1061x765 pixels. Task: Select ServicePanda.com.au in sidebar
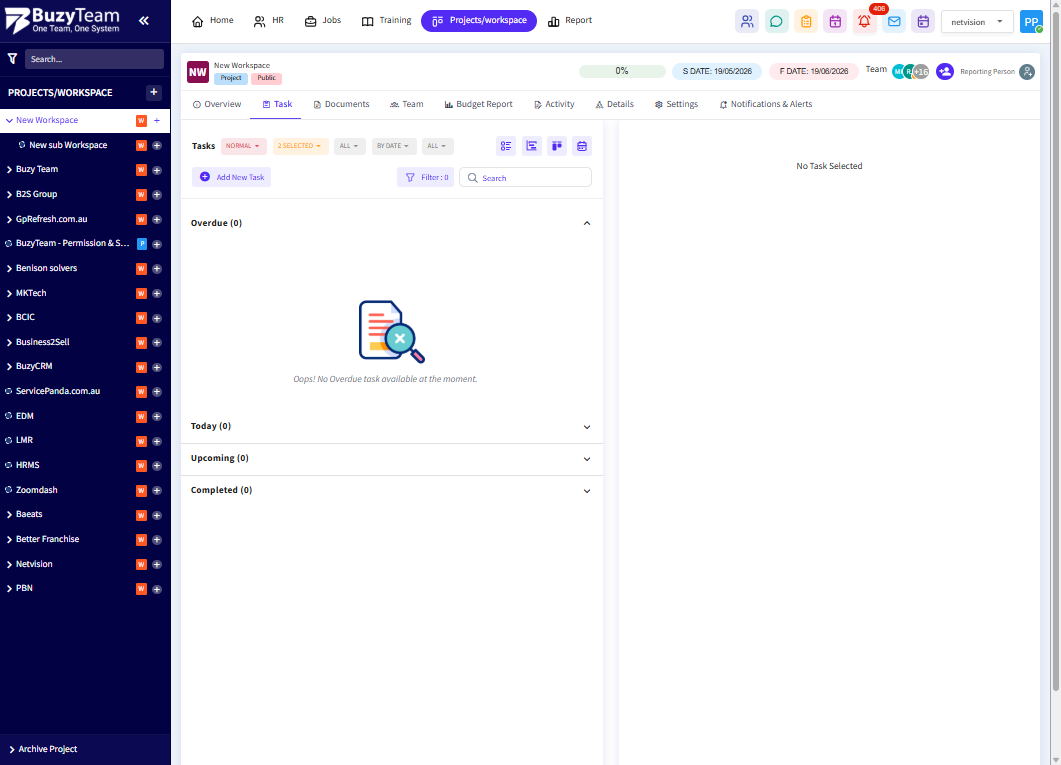(58, 392)
